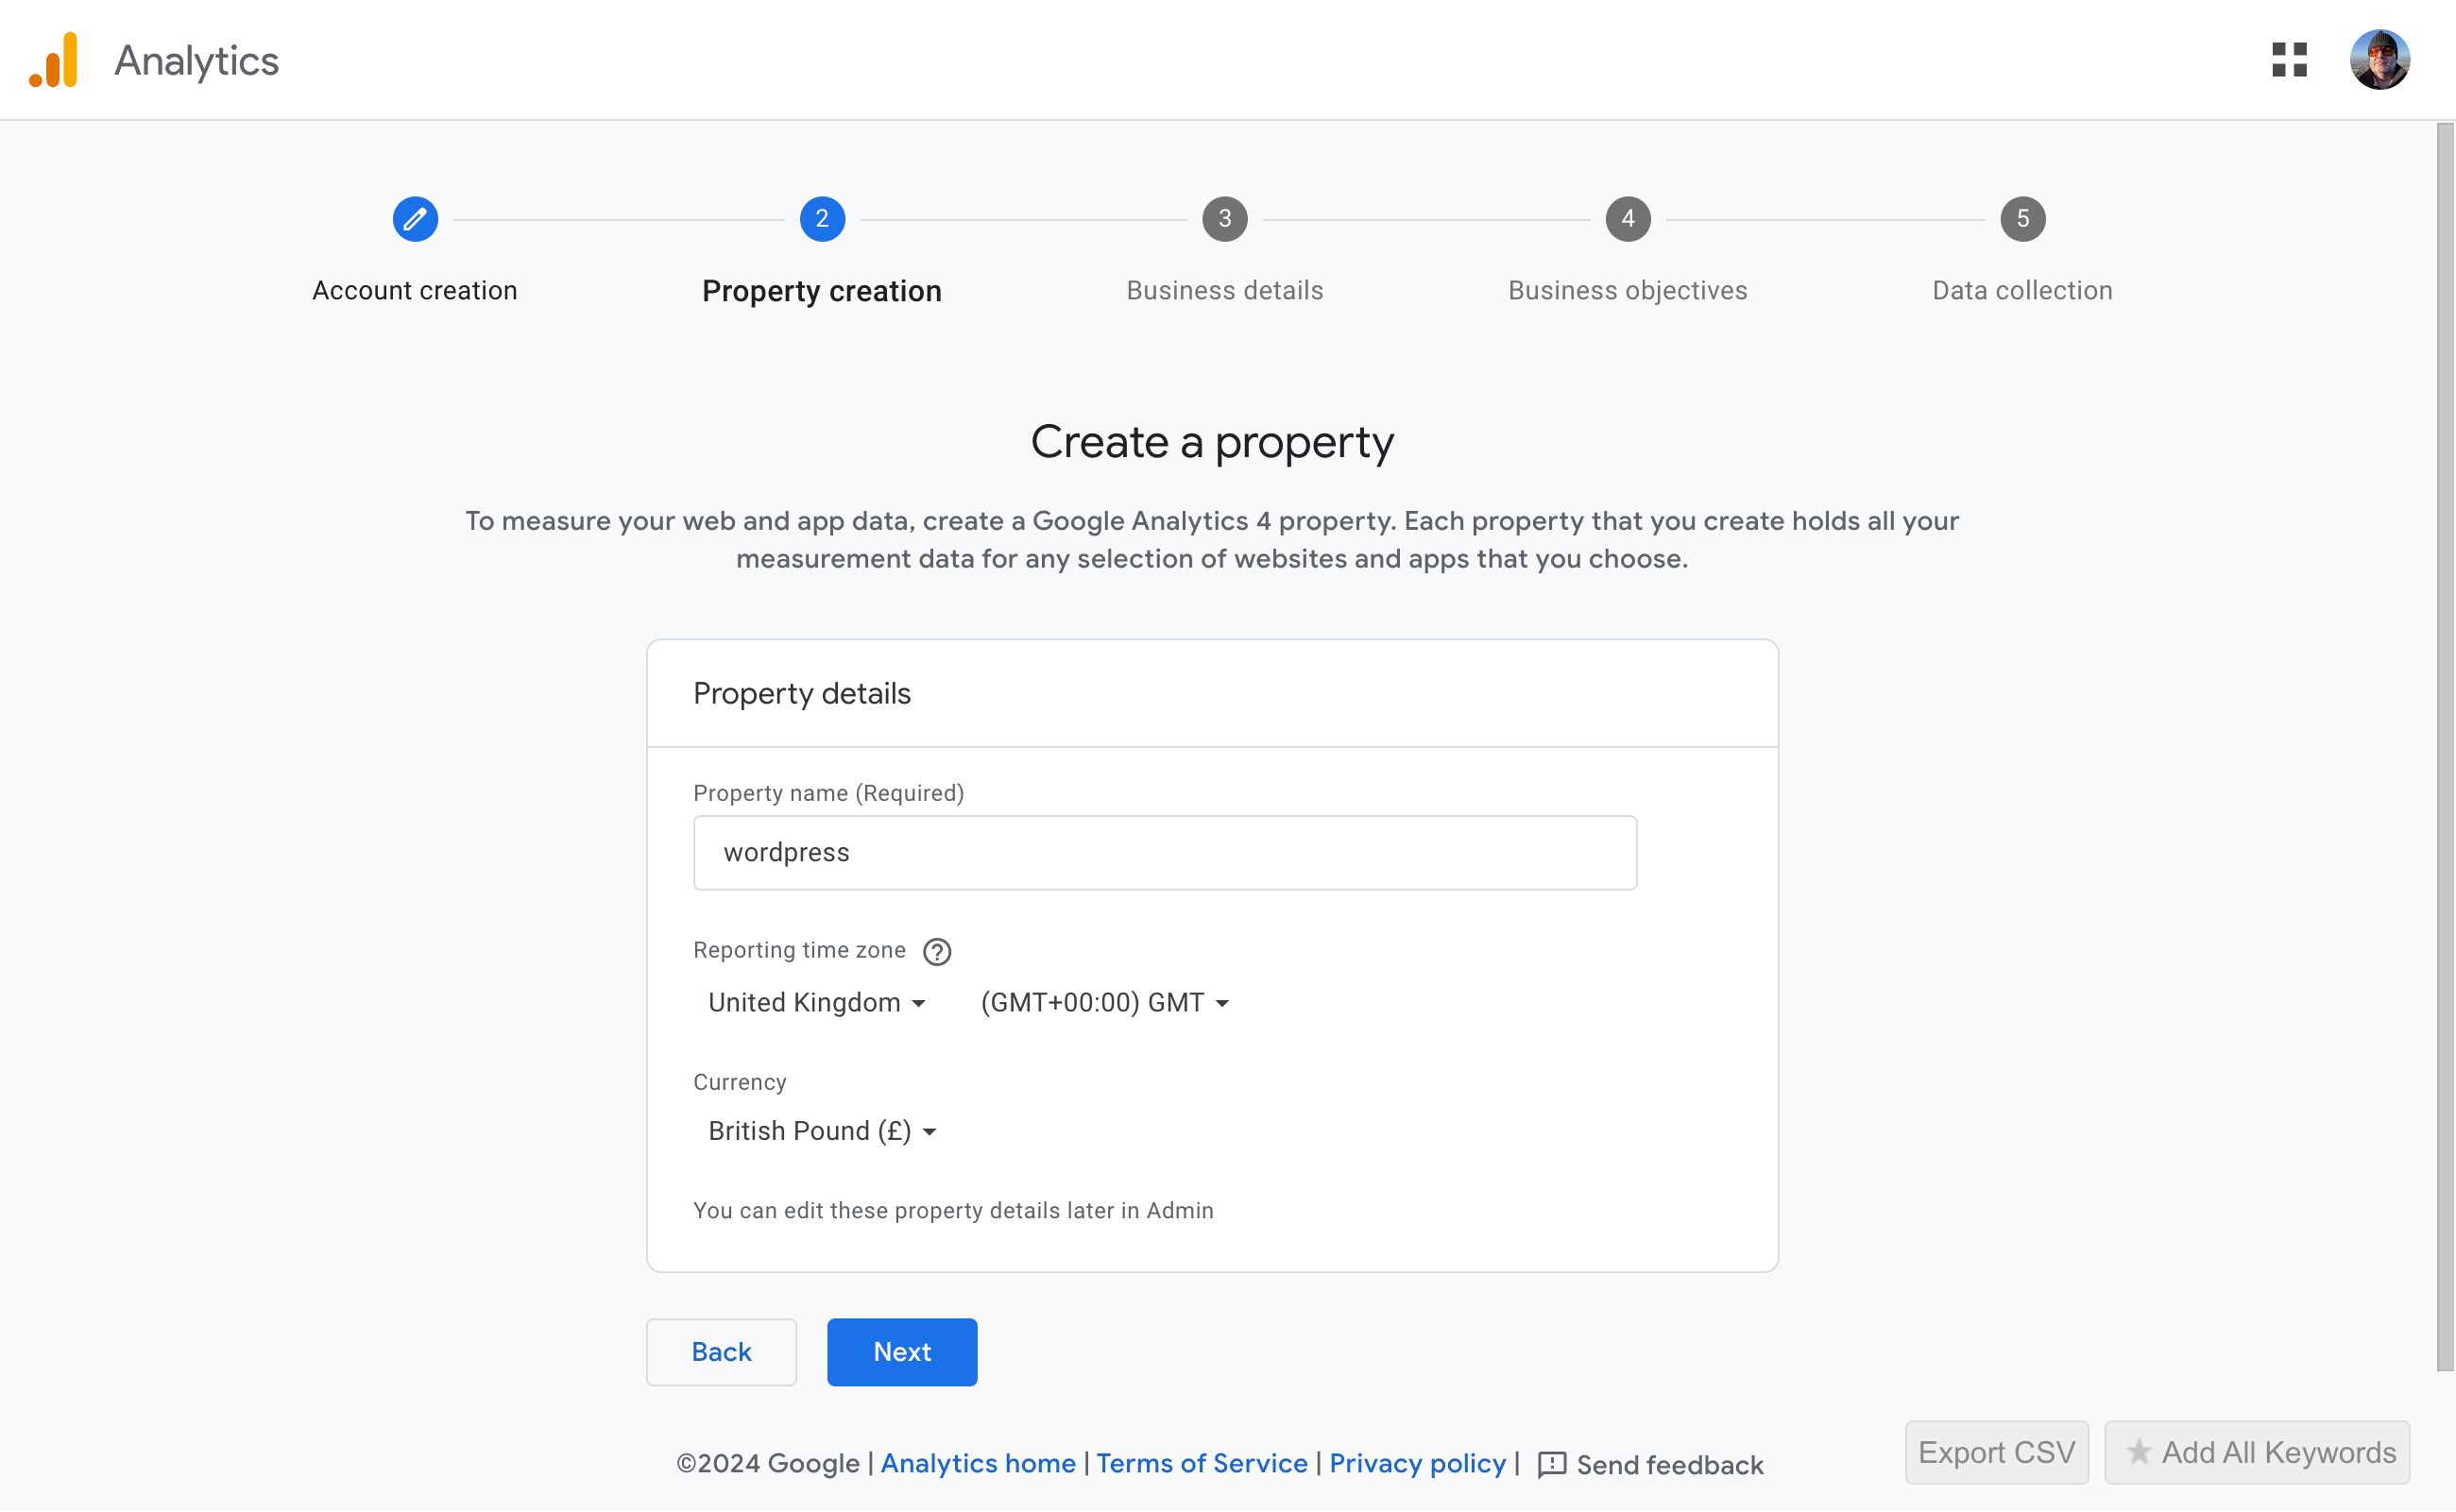Open the Terms of Service link
Screen dimensions: 2456x1512
(1201, 1464)
